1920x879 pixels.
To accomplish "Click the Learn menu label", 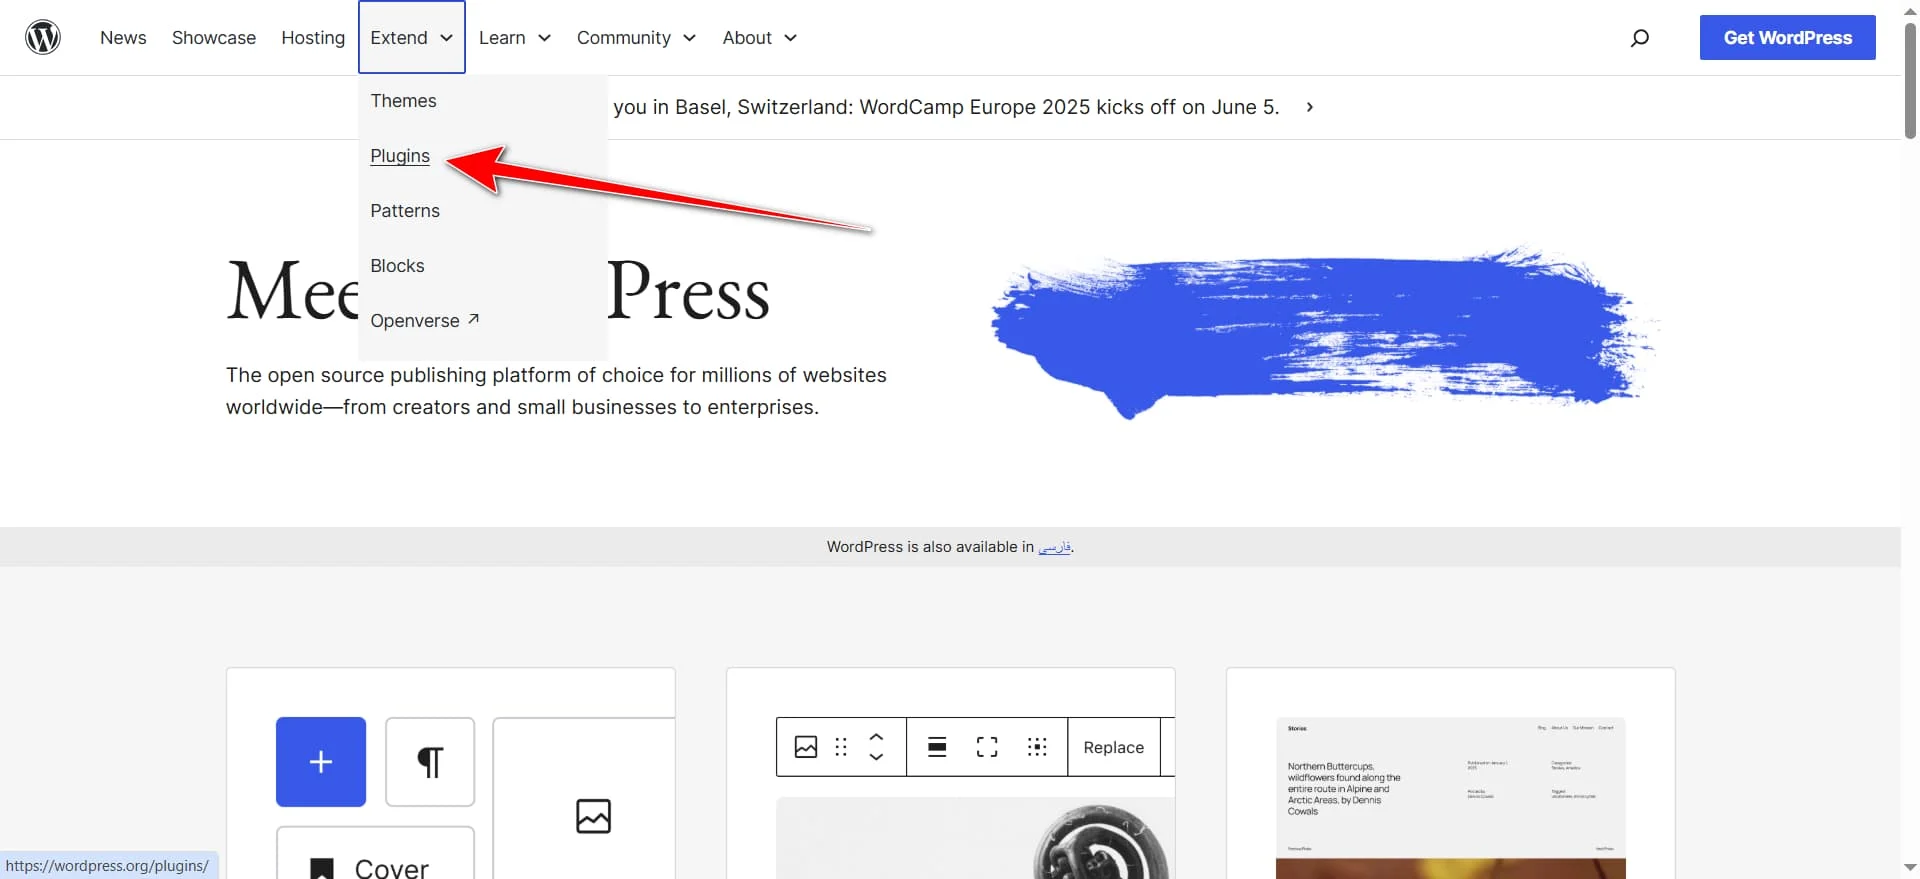I will coord(502,38).
